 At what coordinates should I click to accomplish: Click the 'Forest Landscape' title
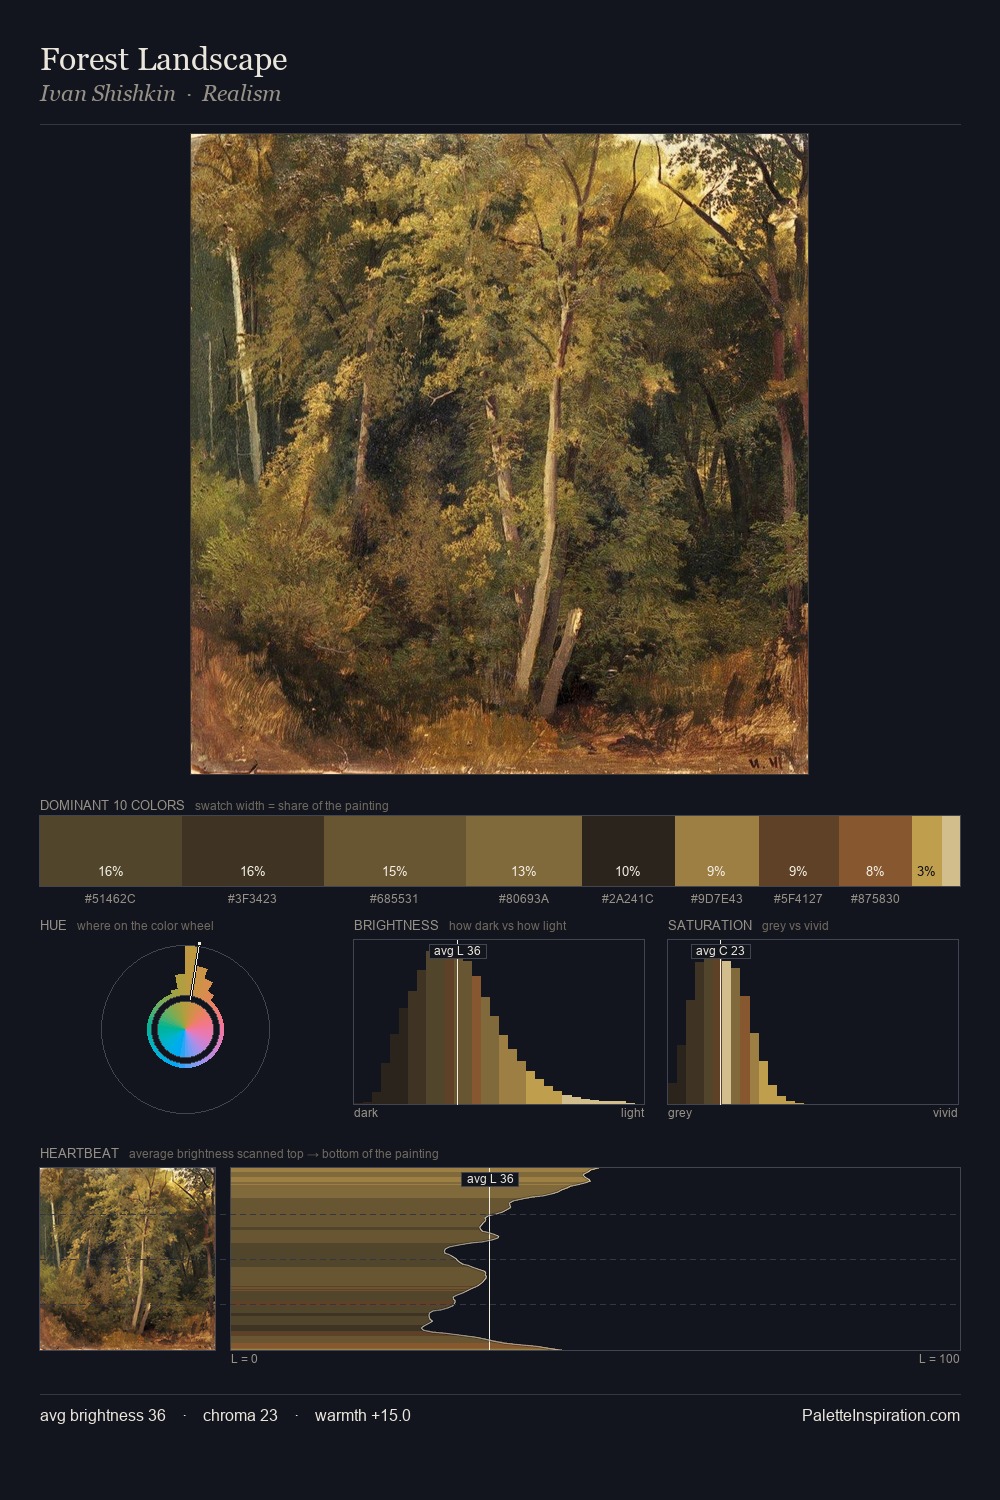[x=164, y=59]
